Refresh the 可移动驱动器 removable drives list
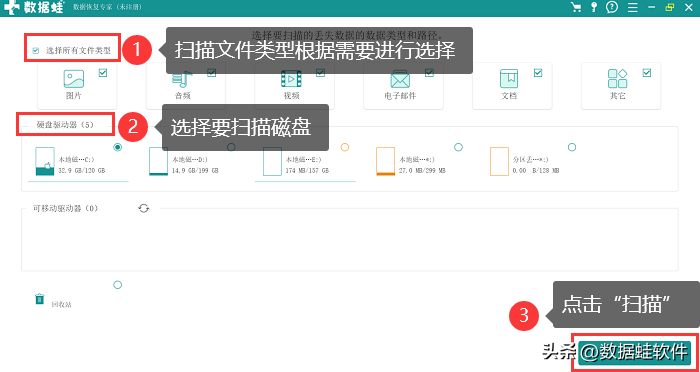 [x=144, y=208]
